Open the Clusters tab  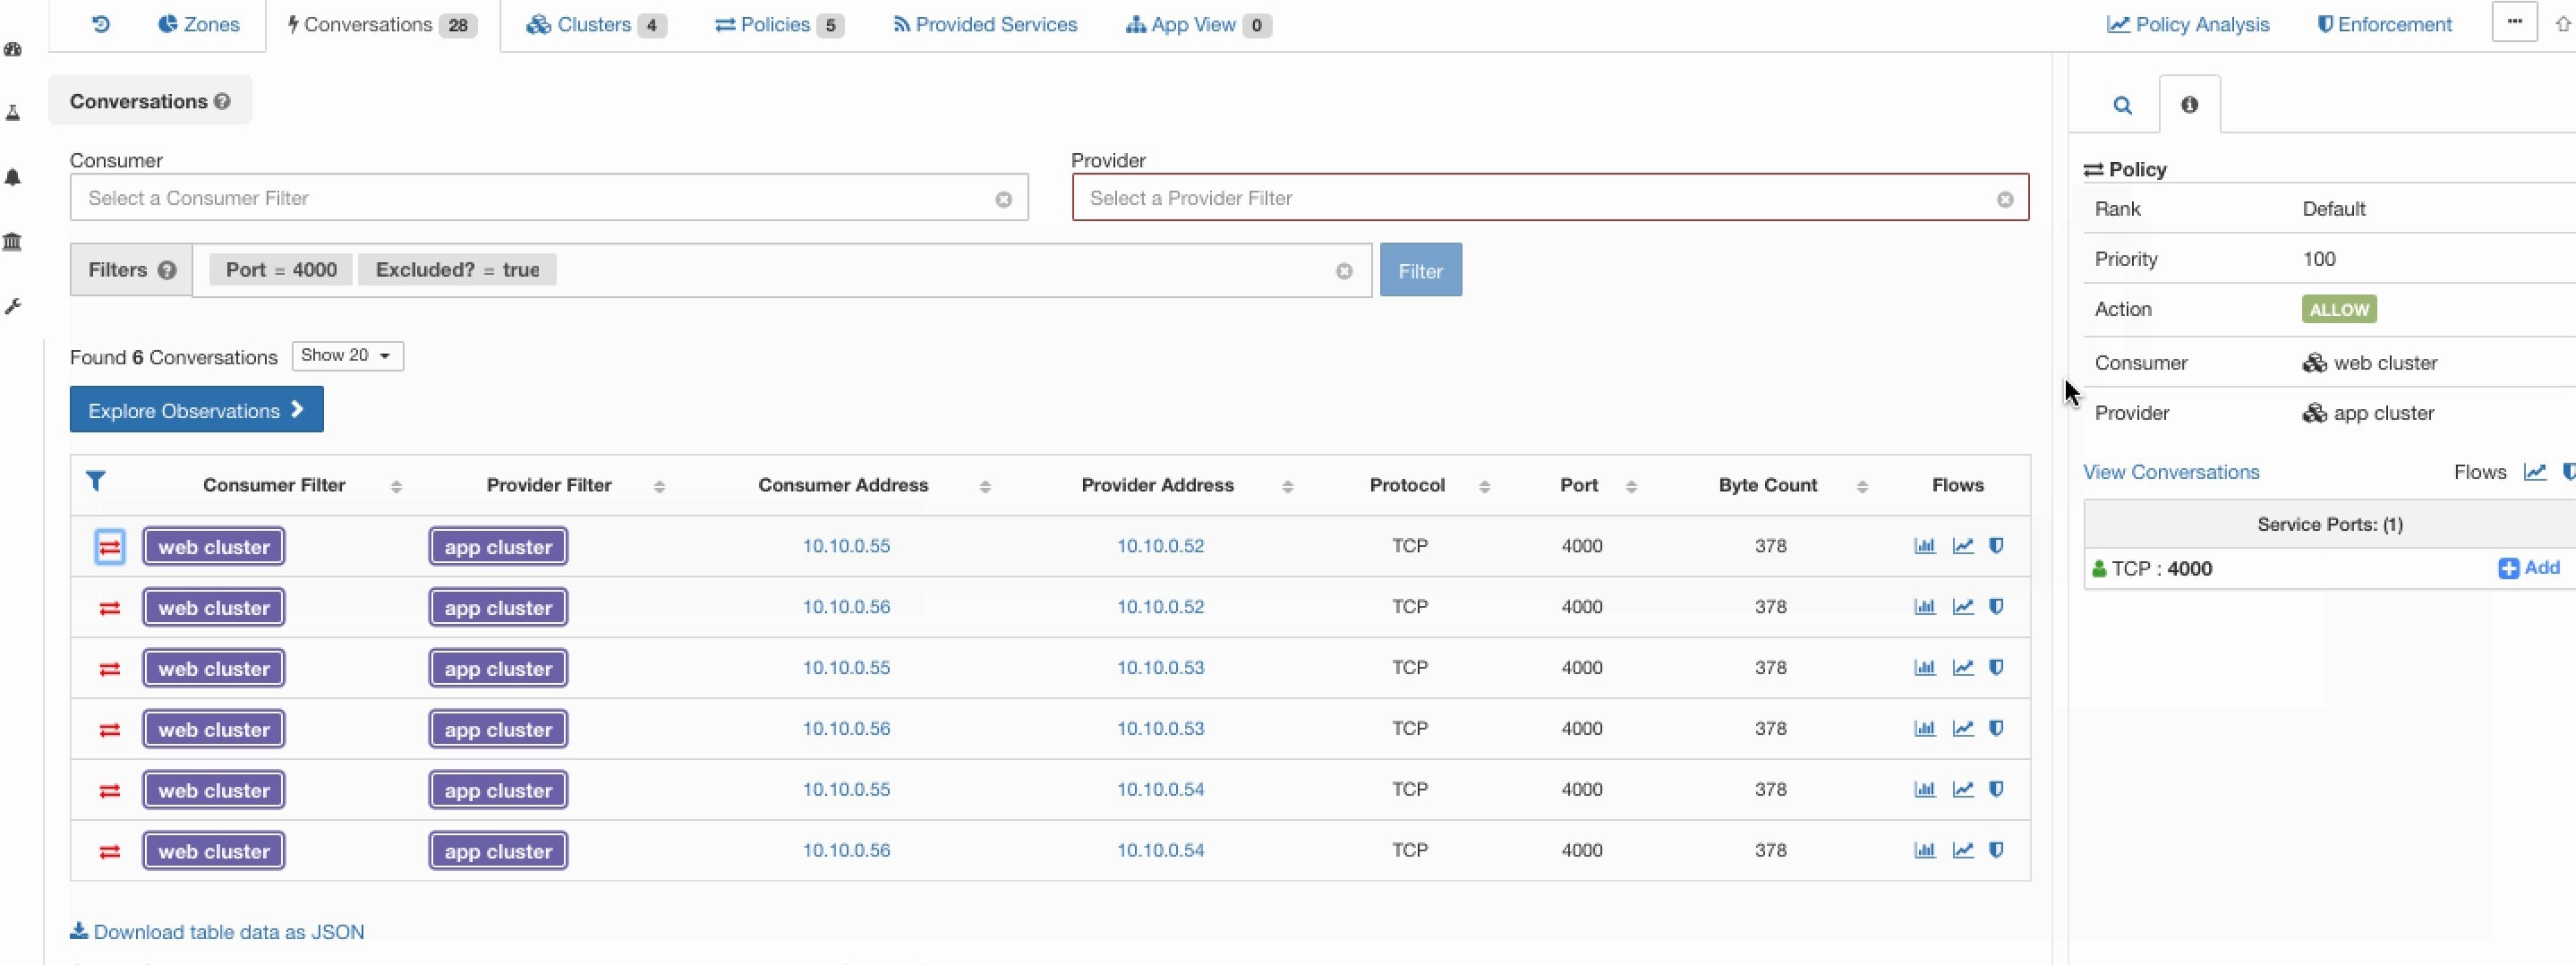coord(594,24)
